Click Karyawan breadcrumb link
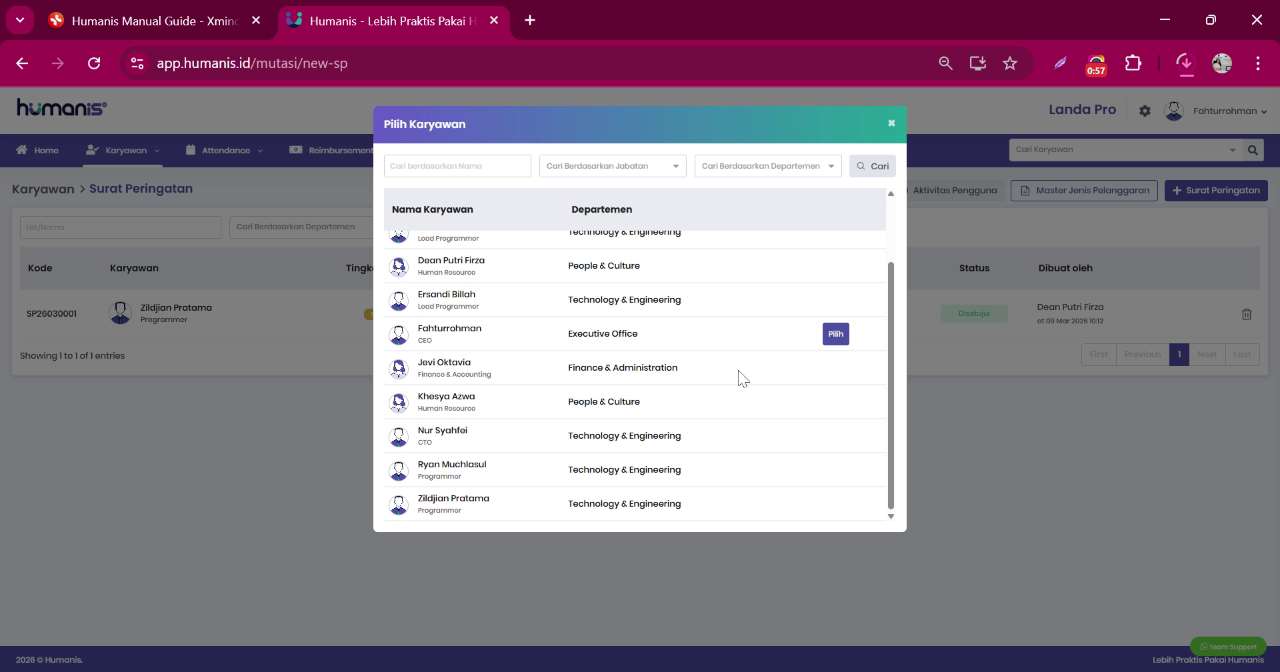This screenshot has width=1280, height=672. click(x=43, y=188)
